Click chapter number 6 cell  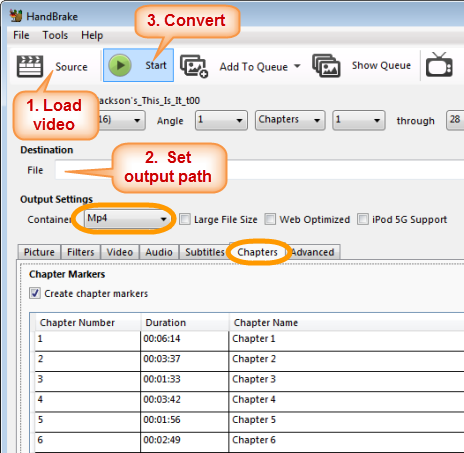[88, 442]
